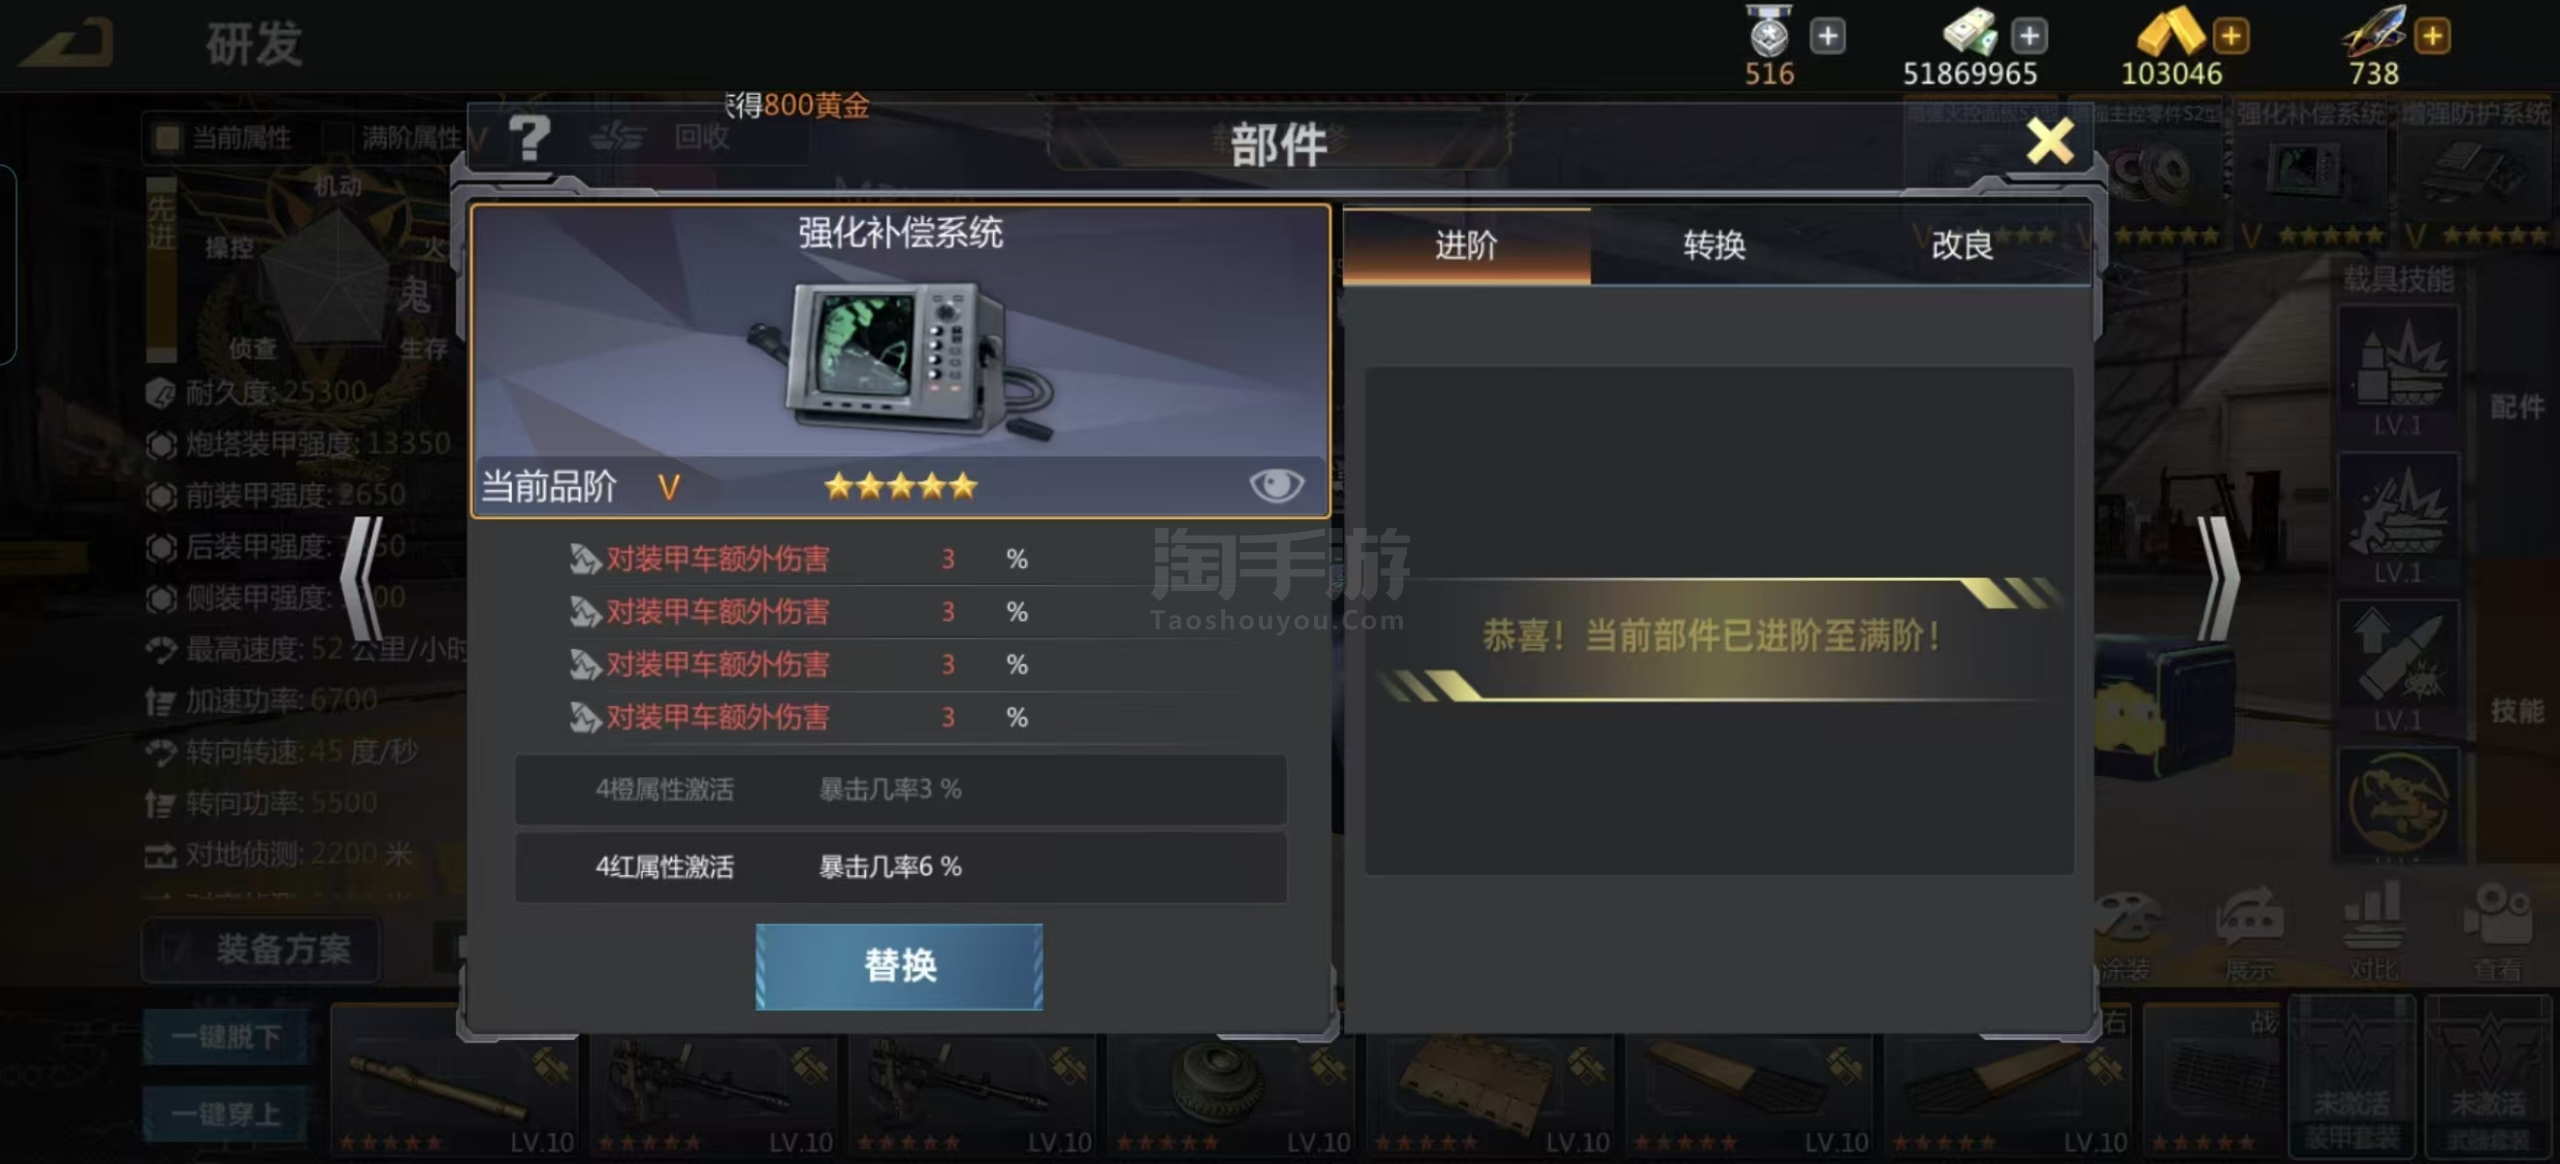The width and height of the screenshot is (2560, 1164).
Task: Close the 部件 dialog with the X
Action: pyautogui.click(x=2050, y=141)
